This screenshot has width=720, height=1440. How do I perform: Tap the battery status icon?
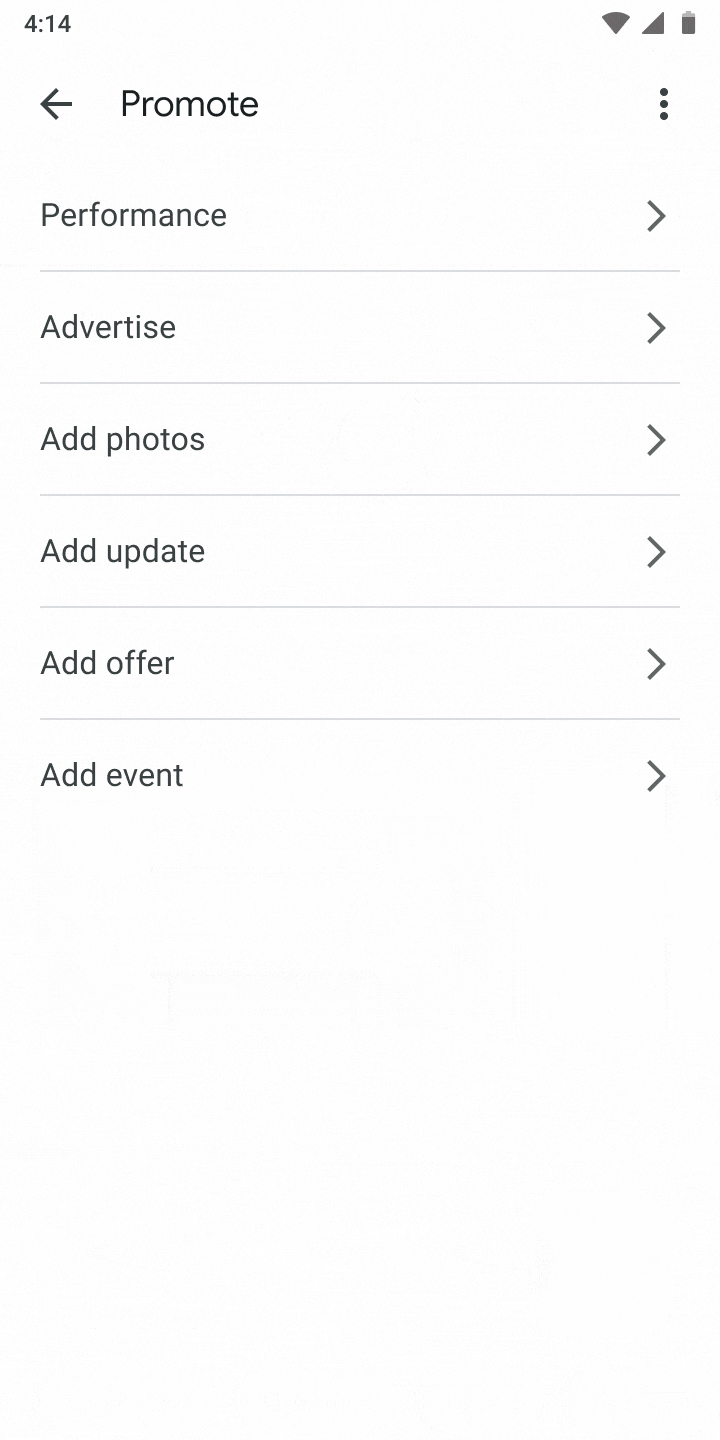coord(688,23)
